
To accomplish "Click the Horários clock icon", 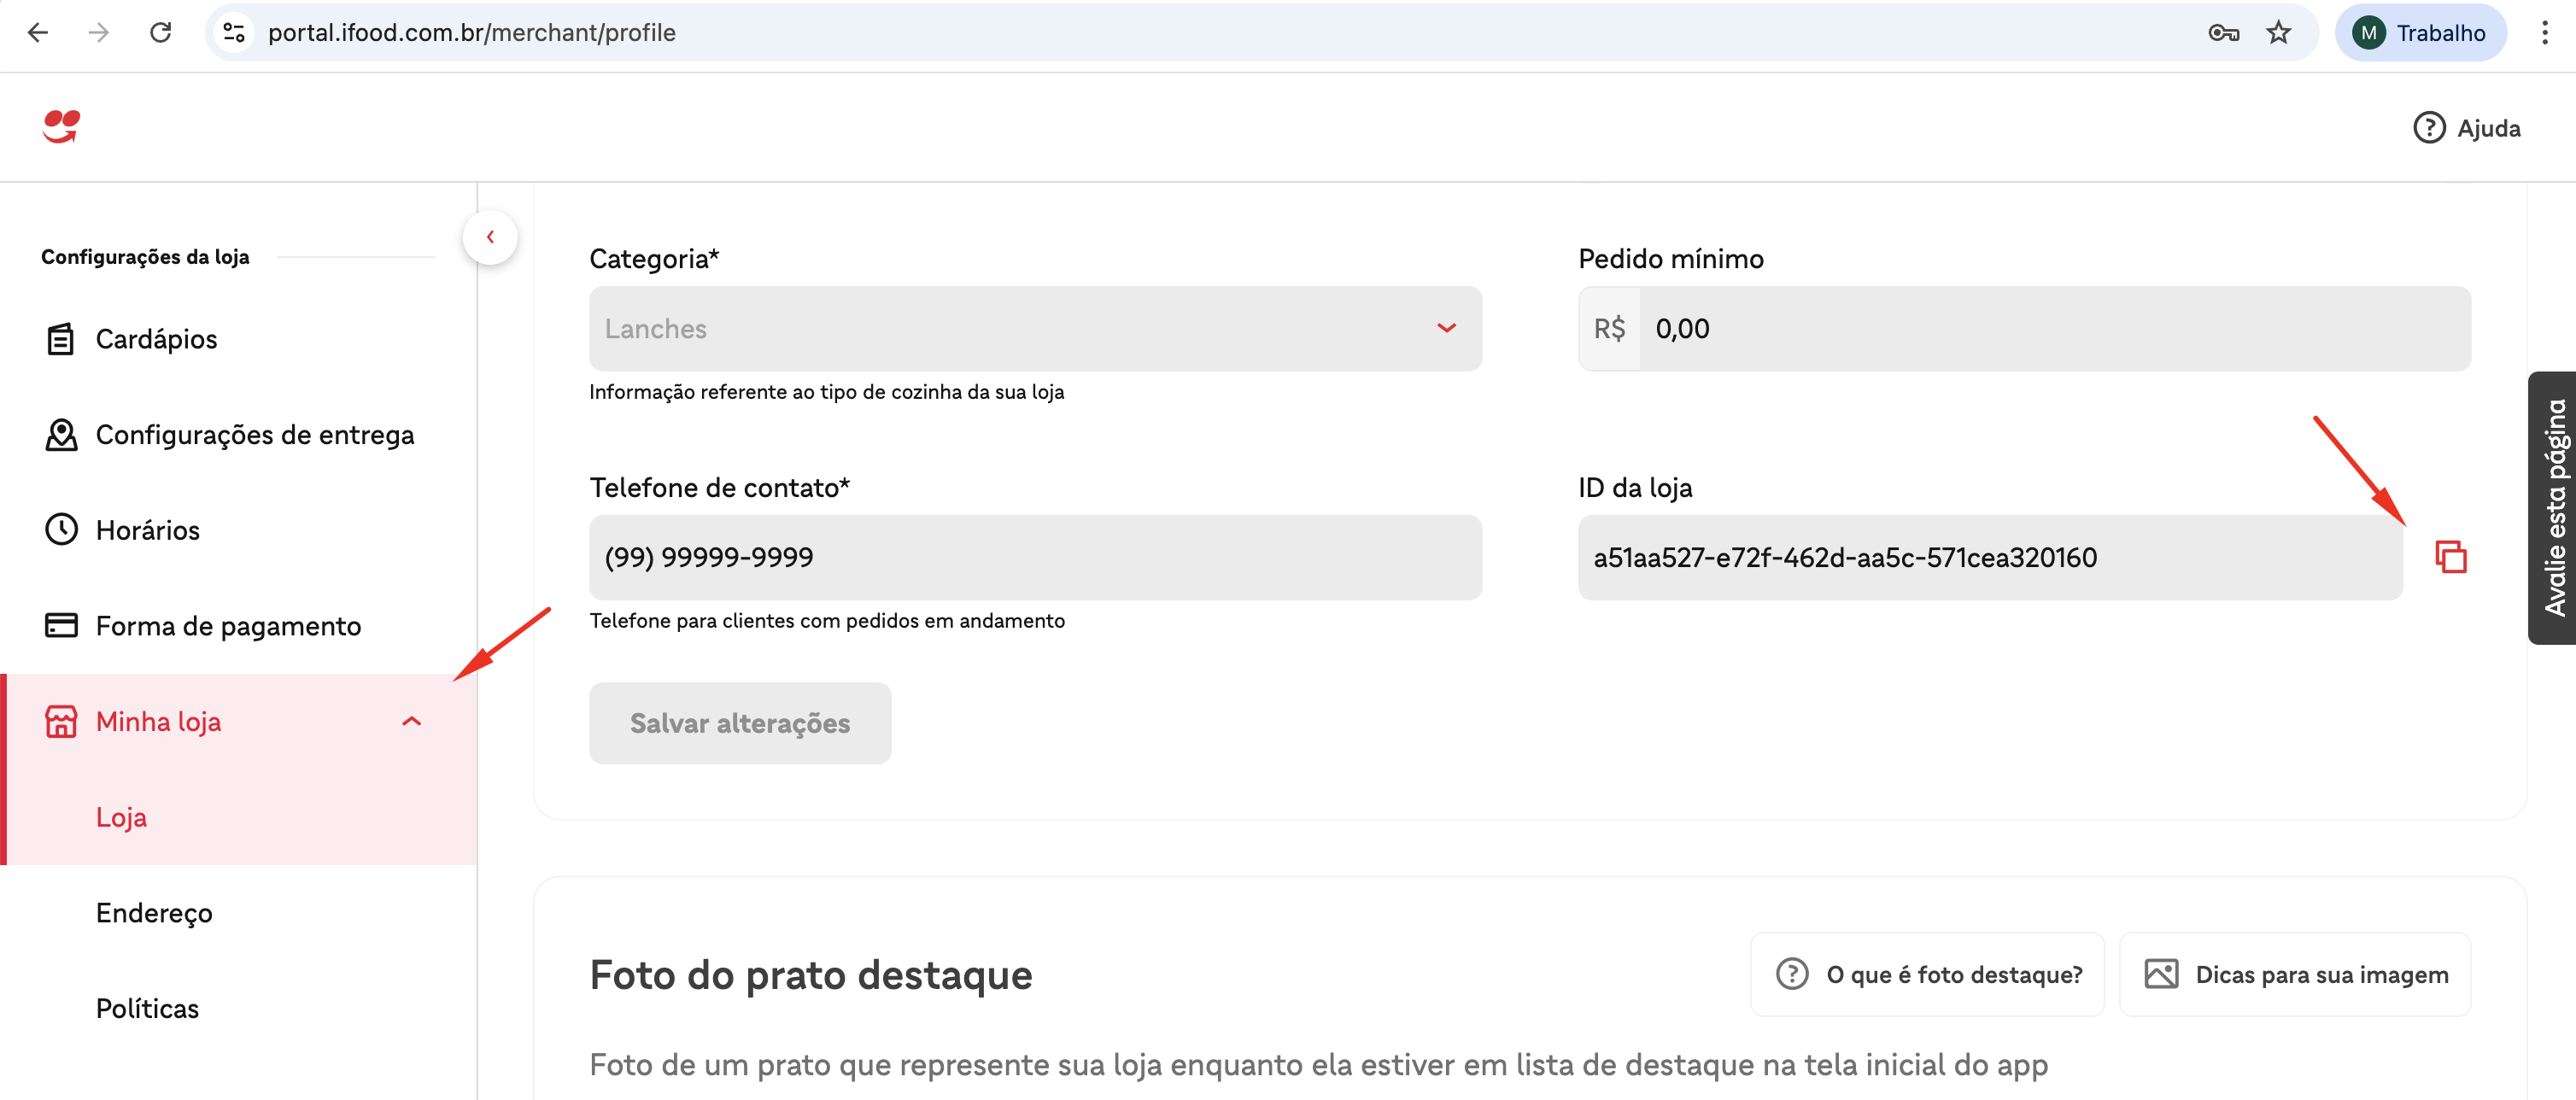I will [61, 530].
